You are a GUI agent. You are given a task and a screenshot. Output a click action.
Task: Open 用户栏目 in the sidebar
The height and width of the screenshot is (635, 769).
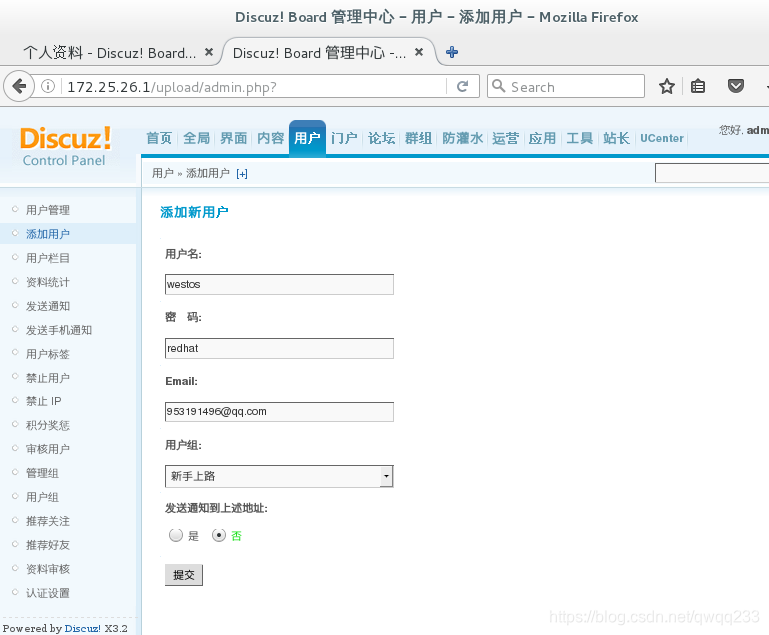pyautogui.click(x=48, y=258)
